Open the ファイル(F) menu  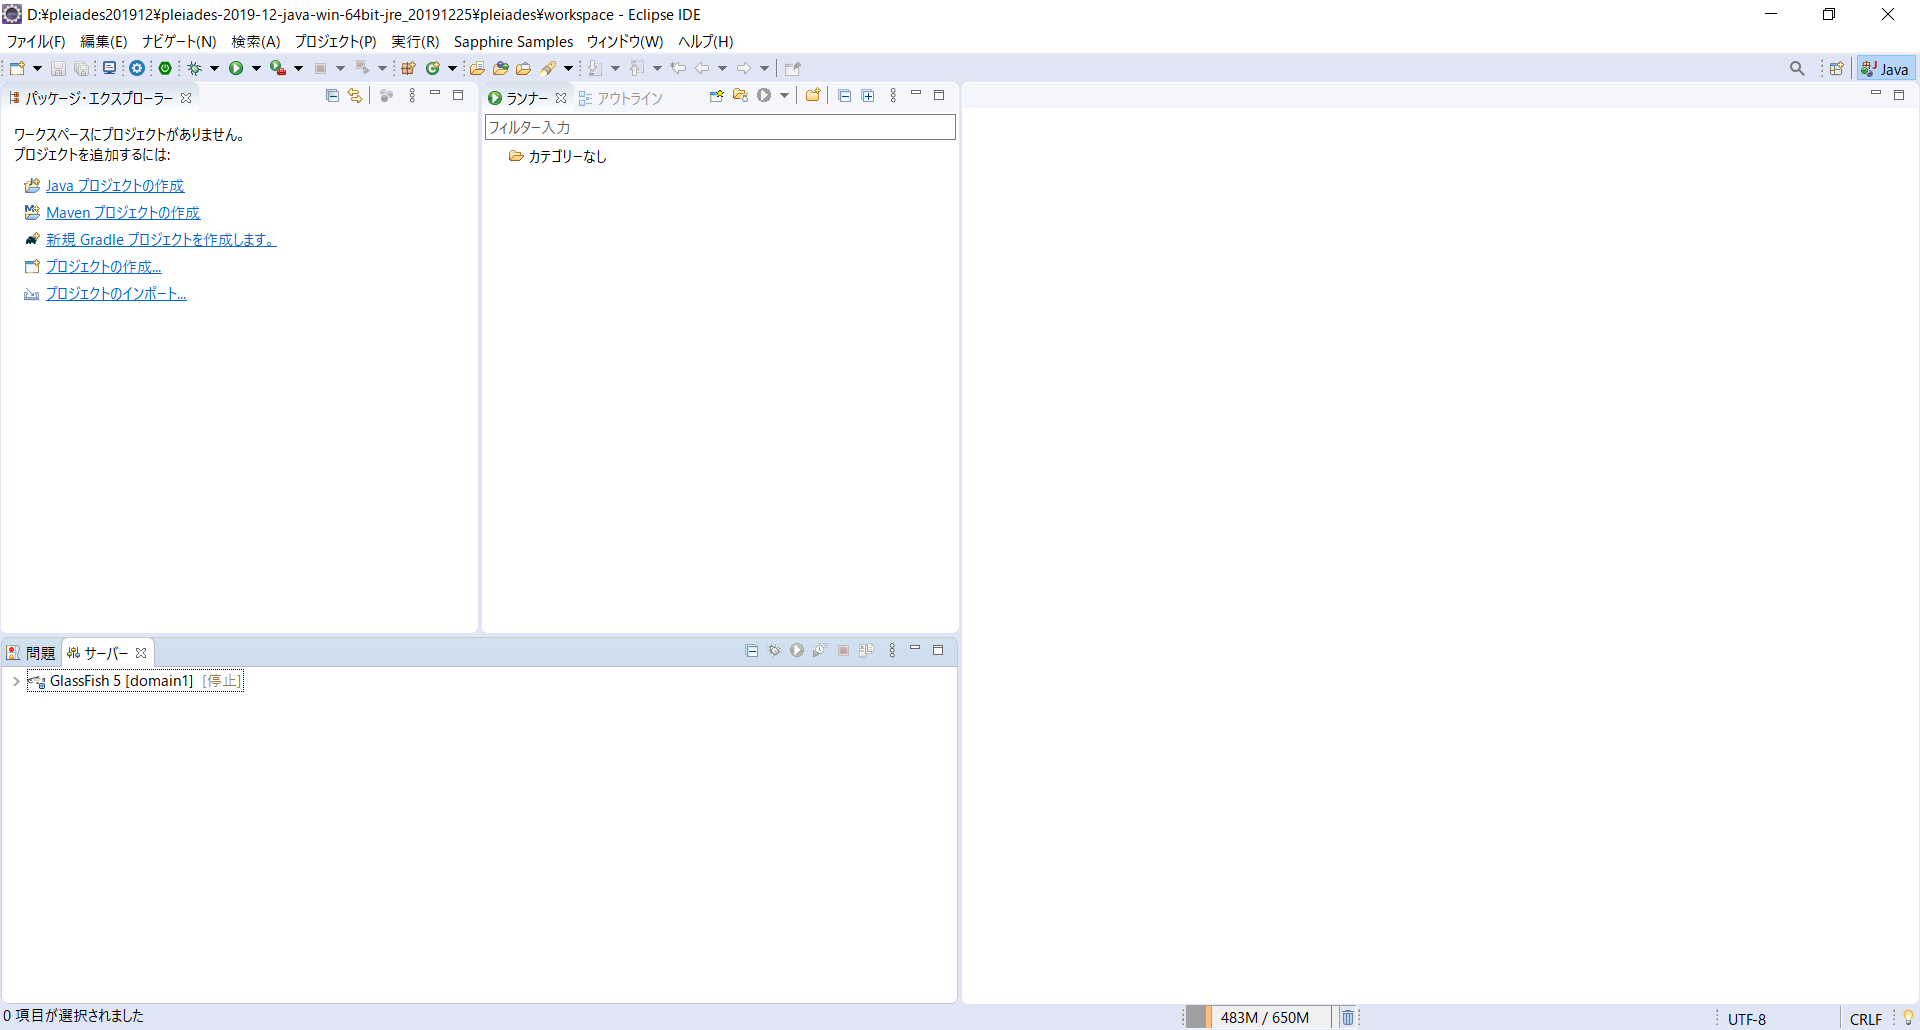pos(36,41)
